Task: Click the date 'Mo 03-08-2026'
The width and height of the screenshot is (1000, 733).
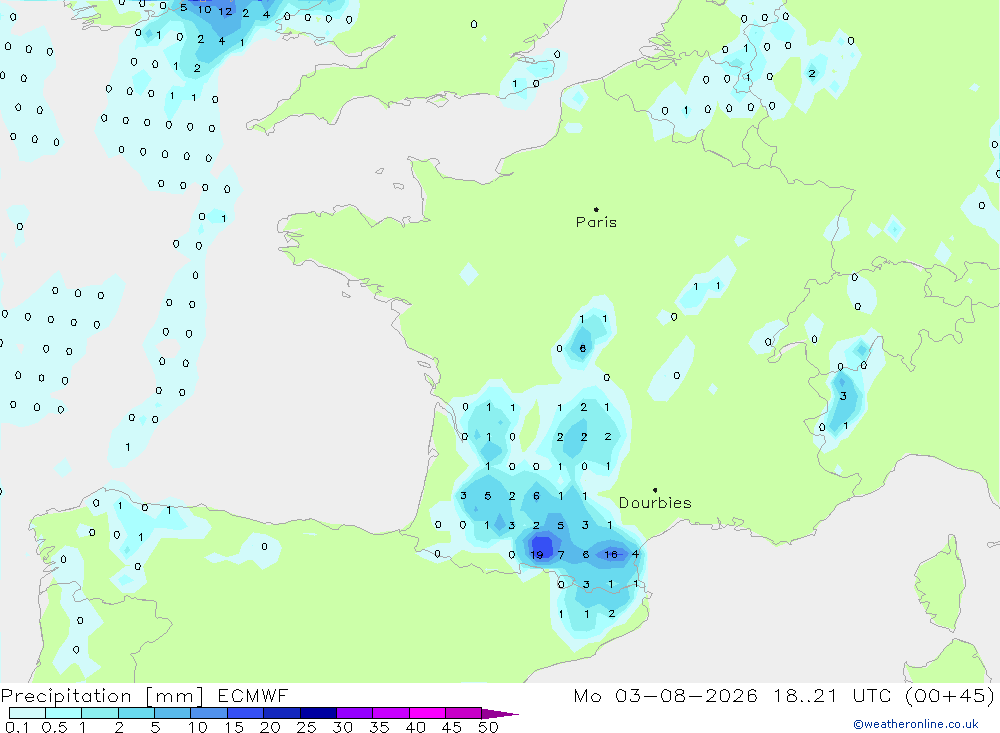Action: tap(665, 695)
